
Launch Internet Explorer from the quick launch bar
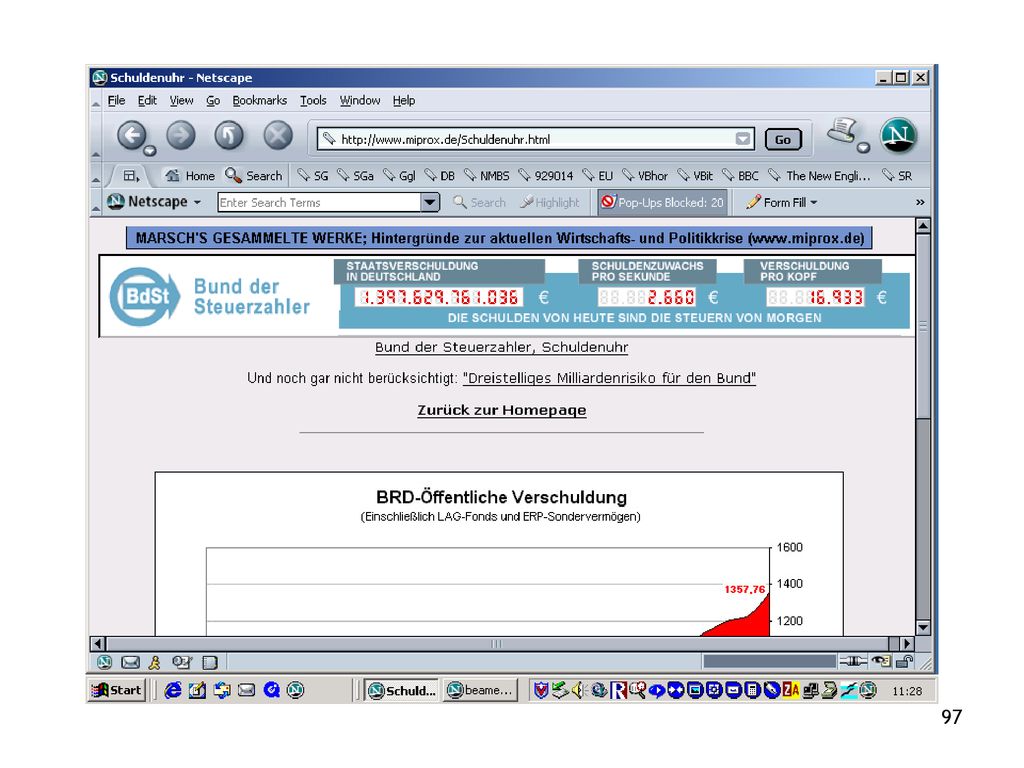click(x=173, y=690)
